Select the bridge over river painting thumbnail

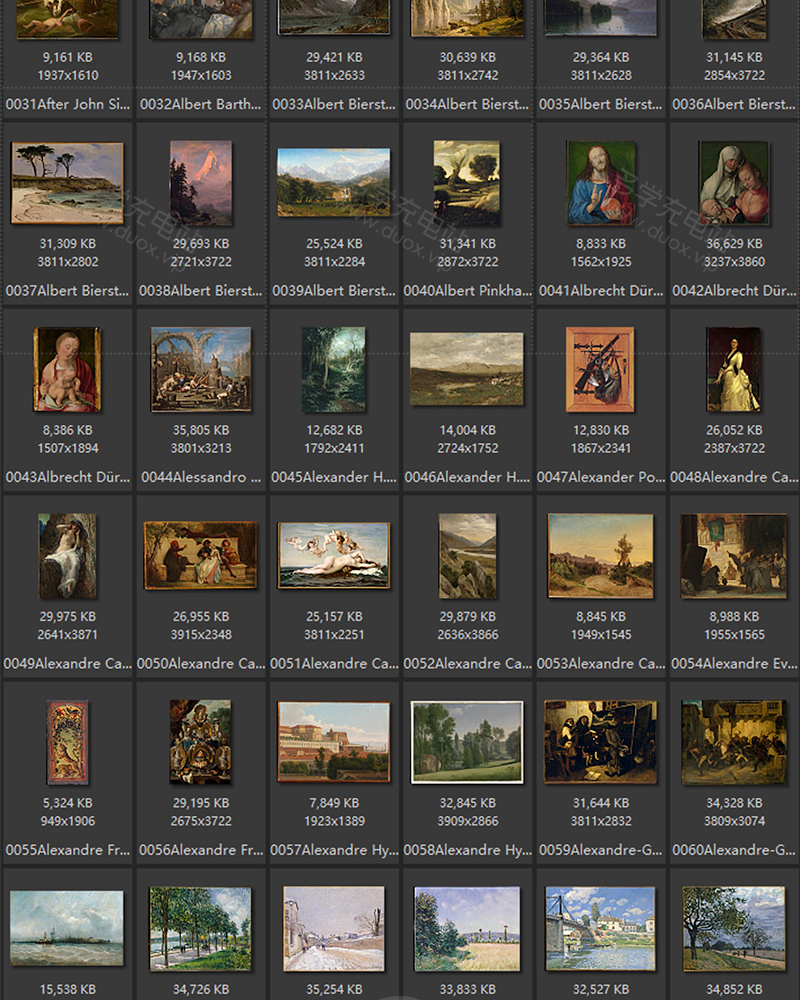coord(600,928)
